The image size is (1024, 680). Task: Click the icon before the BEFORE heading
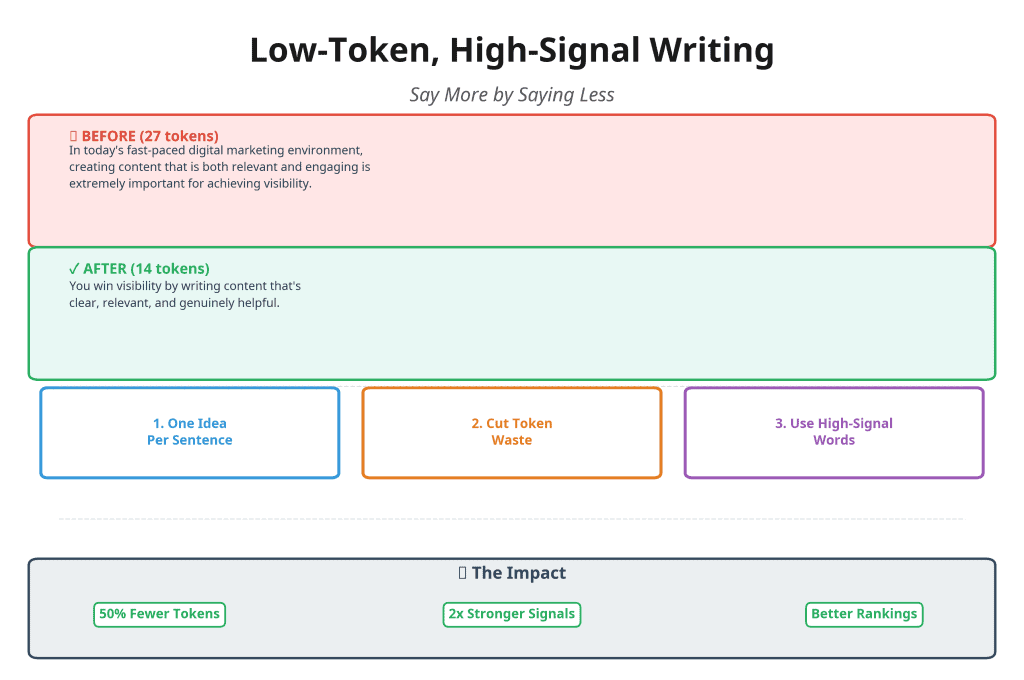click(x=74, y=136)
